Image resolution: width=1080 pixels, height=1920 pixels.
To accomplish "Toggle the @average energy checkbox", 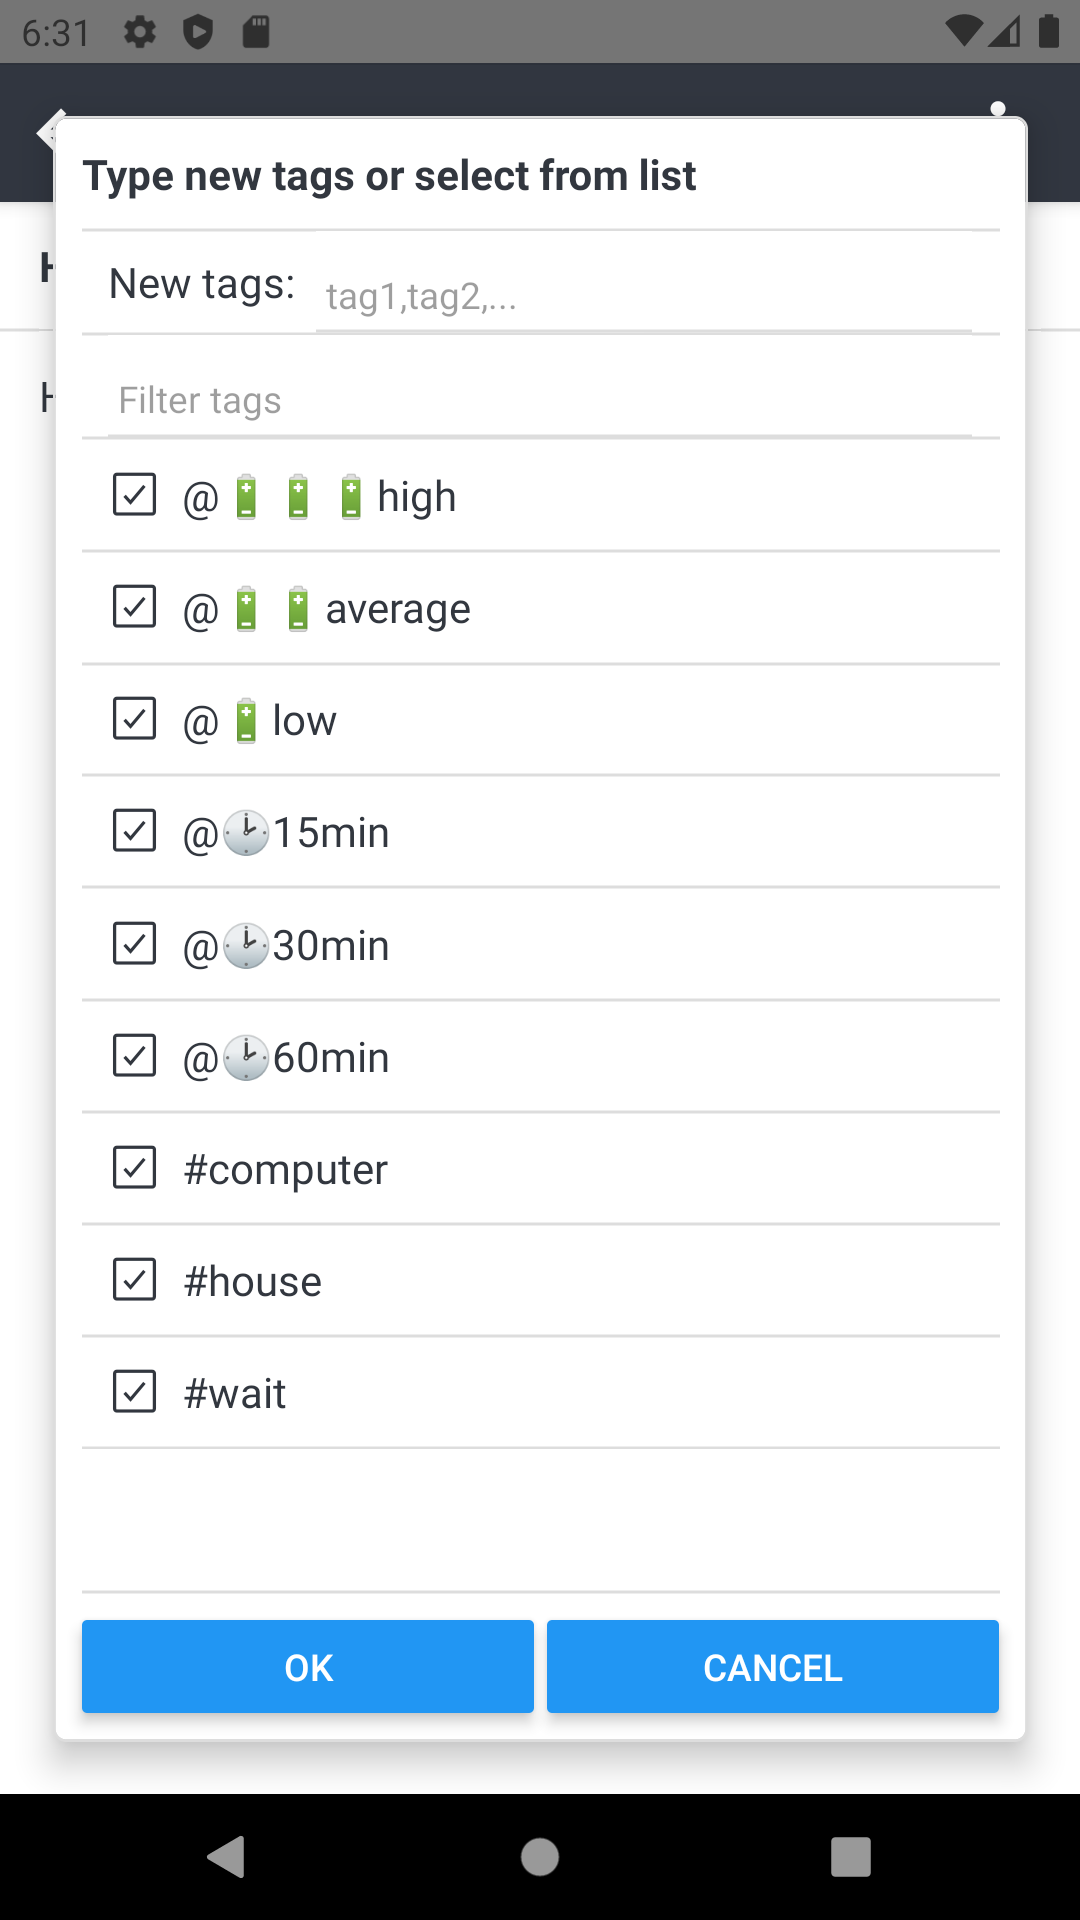I will click(x=133, y=606).
